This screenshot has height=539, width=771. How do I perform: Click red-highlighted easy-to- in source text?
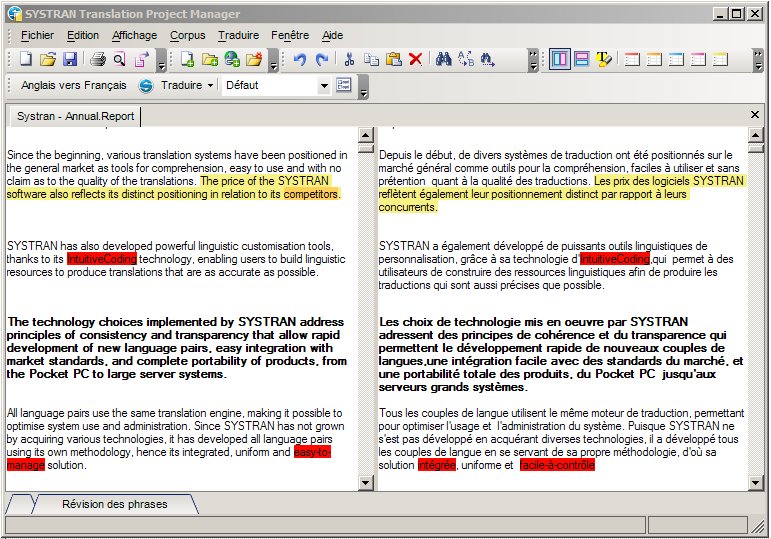(x=312, y=452)
